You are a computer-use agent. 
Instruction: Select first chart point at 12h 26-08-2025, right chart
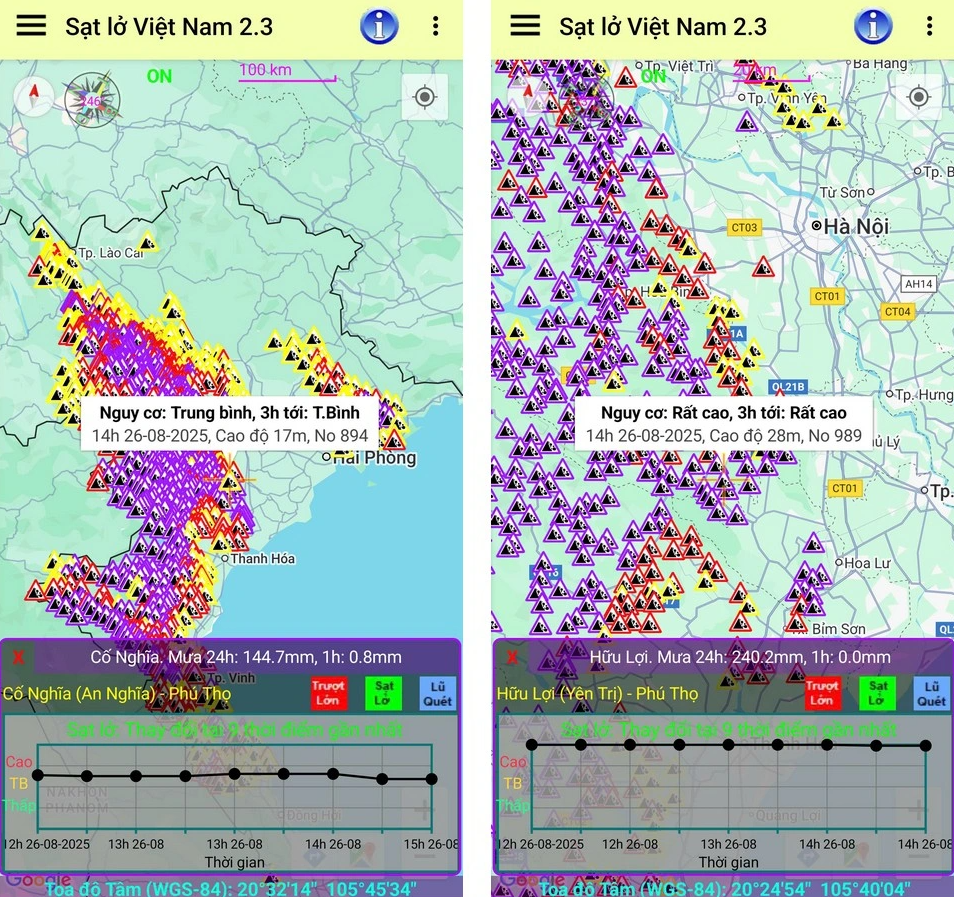532,744
